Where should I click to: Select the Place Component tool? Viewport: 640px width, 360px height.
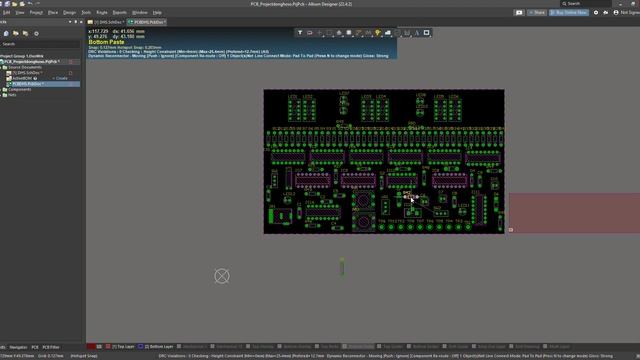(349, 33)
